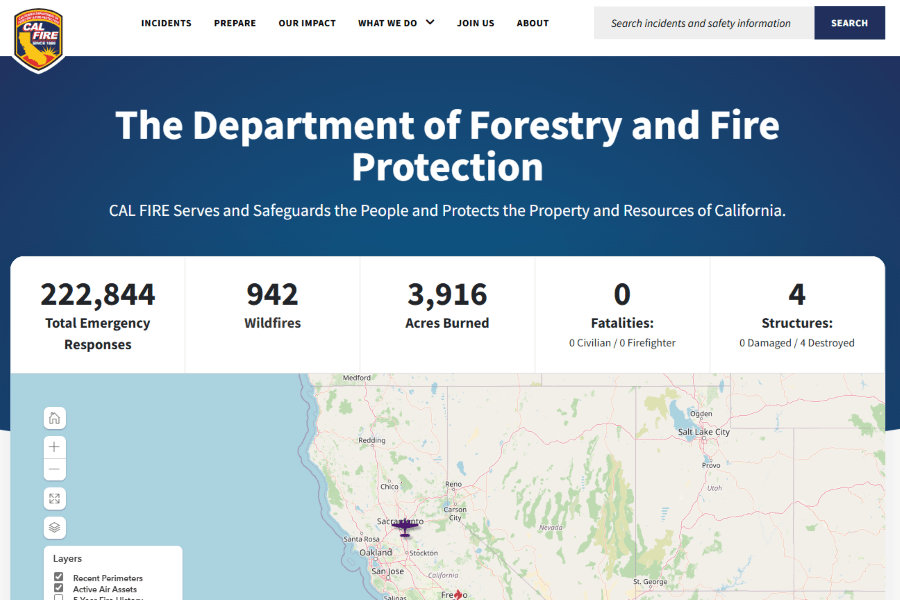Image resolution: width=900 pixels, height=600 pixels.
Task: Click the Medford label on map
Action: [x=356, y=378]
